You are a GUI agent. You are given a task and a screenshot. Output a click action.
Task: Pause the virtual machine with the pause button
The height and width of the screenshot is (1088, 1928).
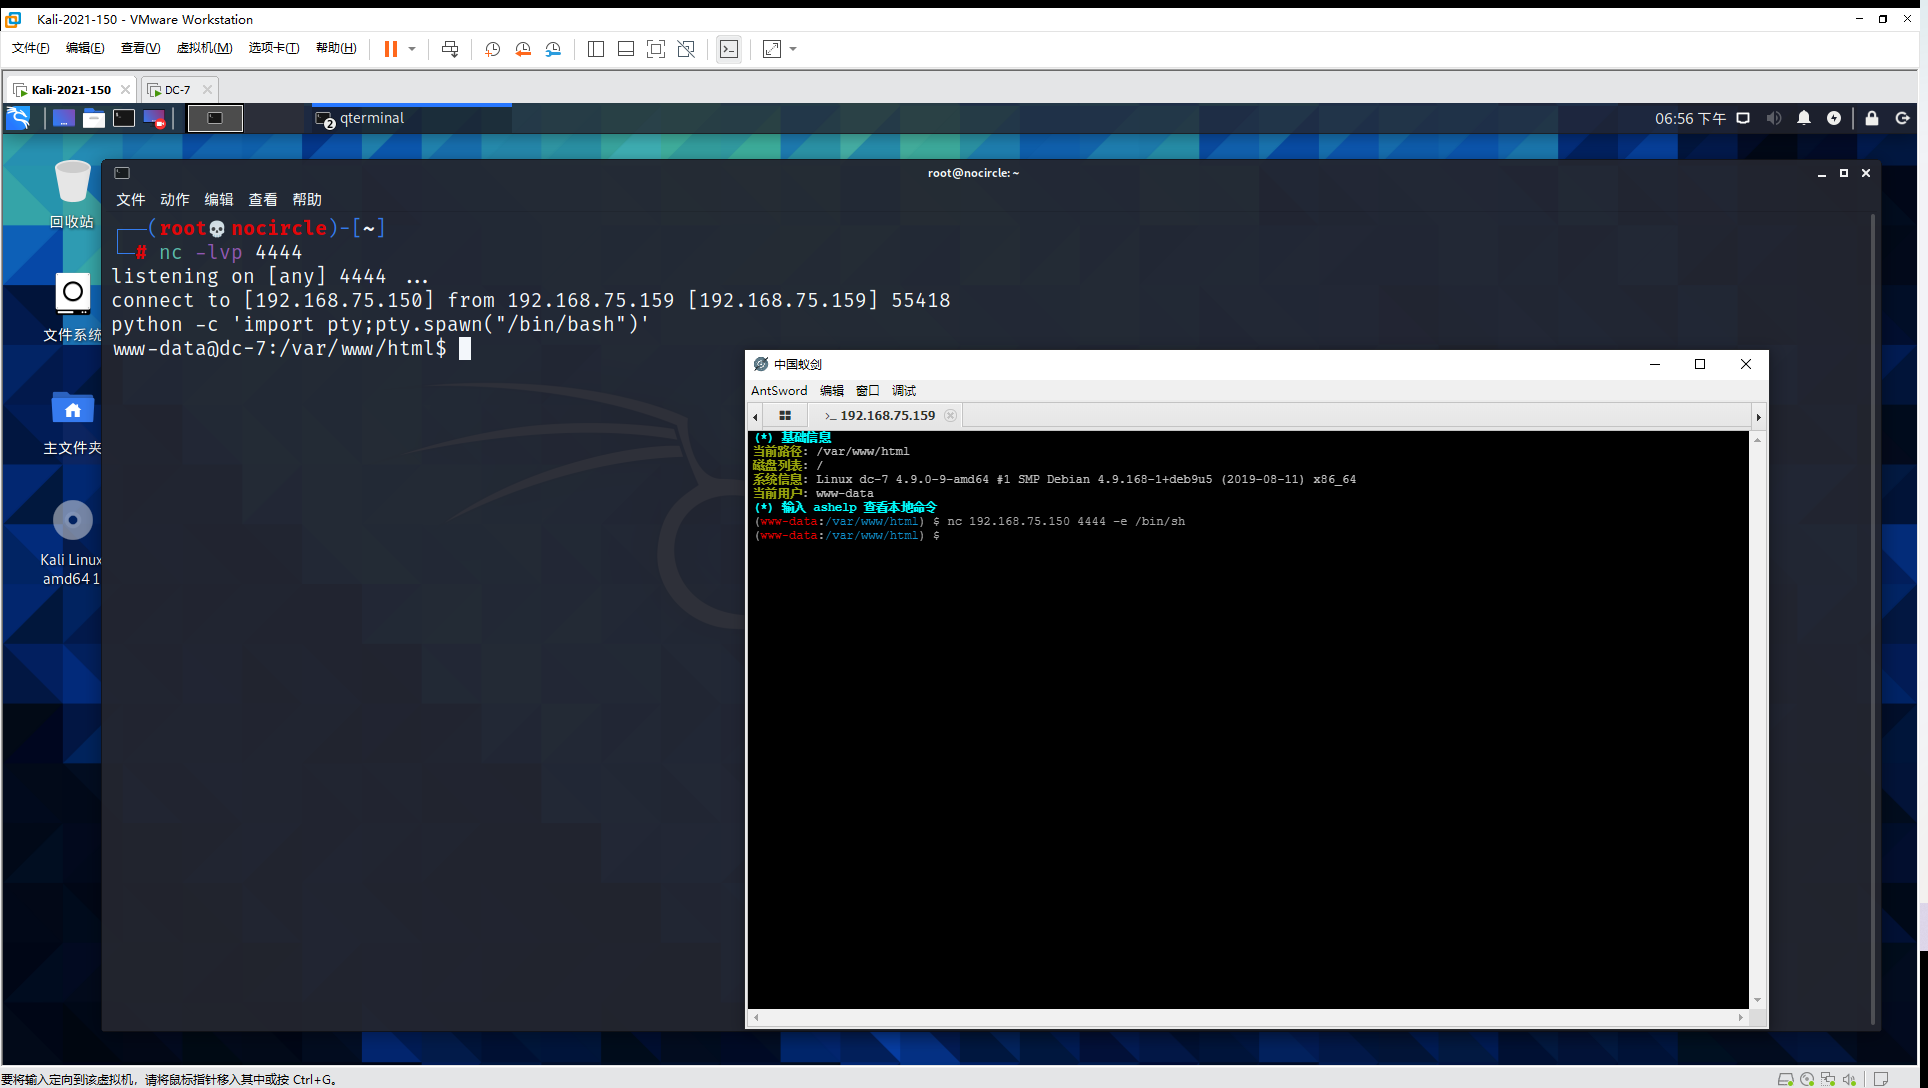click(391, 49)
